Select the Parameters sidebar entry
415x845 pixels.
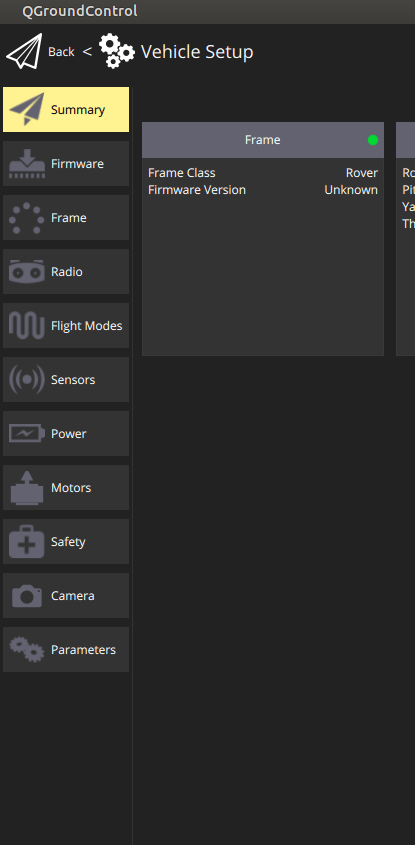[x=66, y=649]
